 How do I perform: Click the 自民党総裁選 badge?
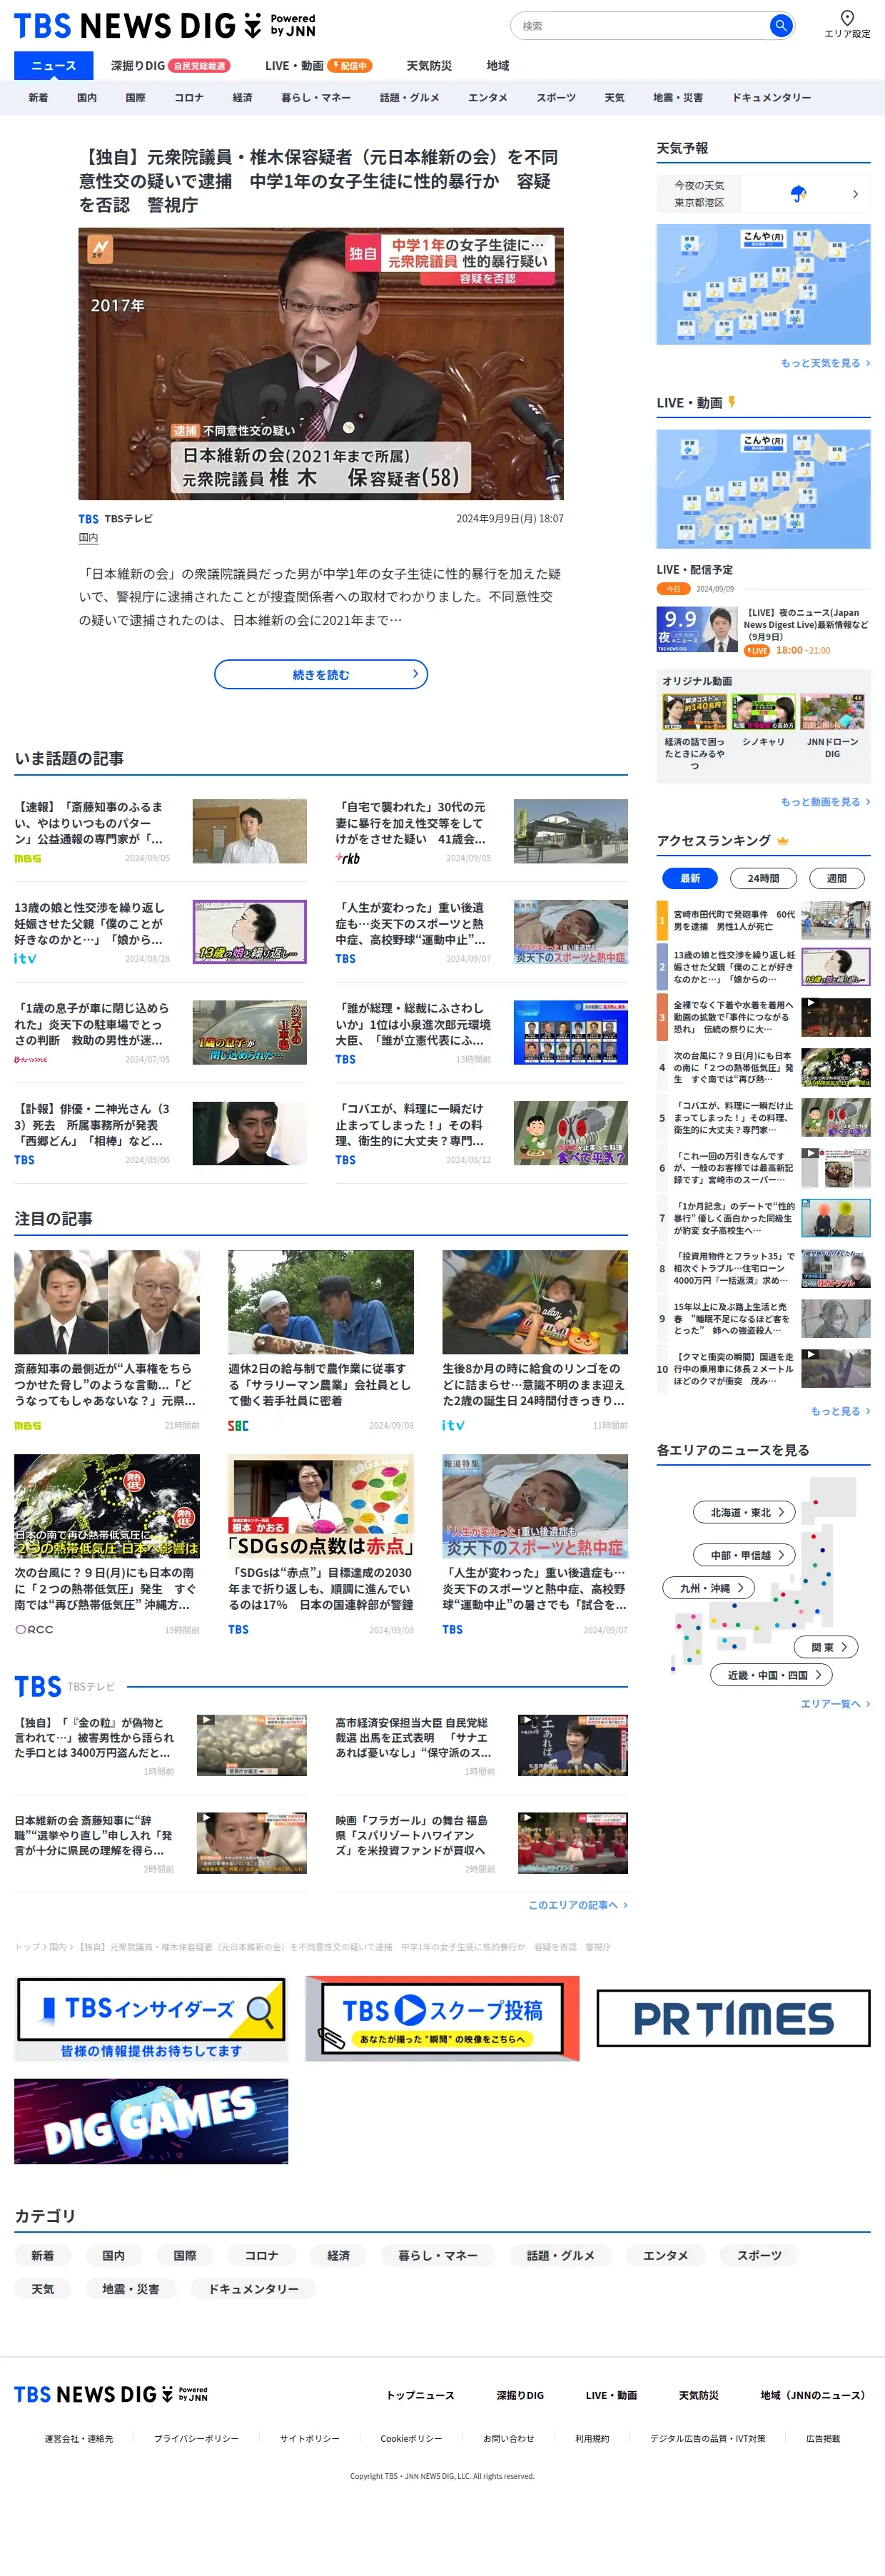[x=199, y=66]
